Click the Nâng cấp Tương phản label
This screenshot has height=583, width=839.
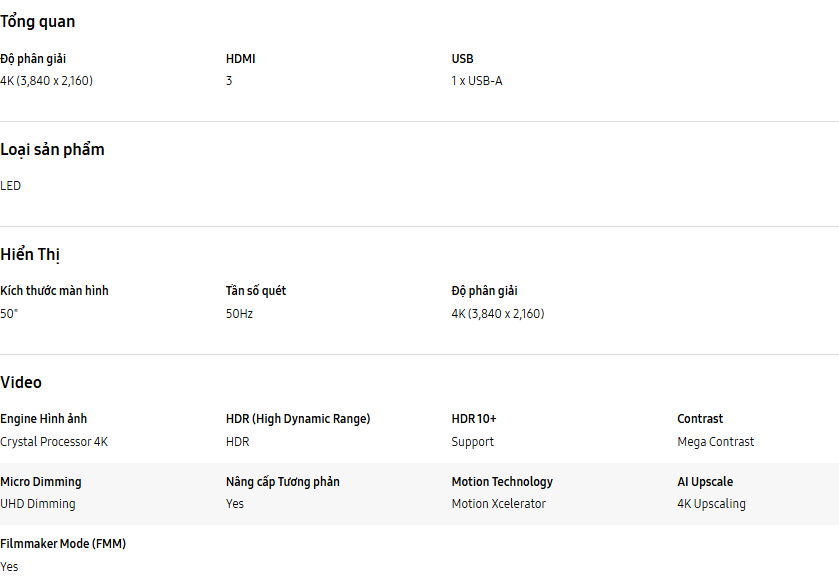click(282, 482)
